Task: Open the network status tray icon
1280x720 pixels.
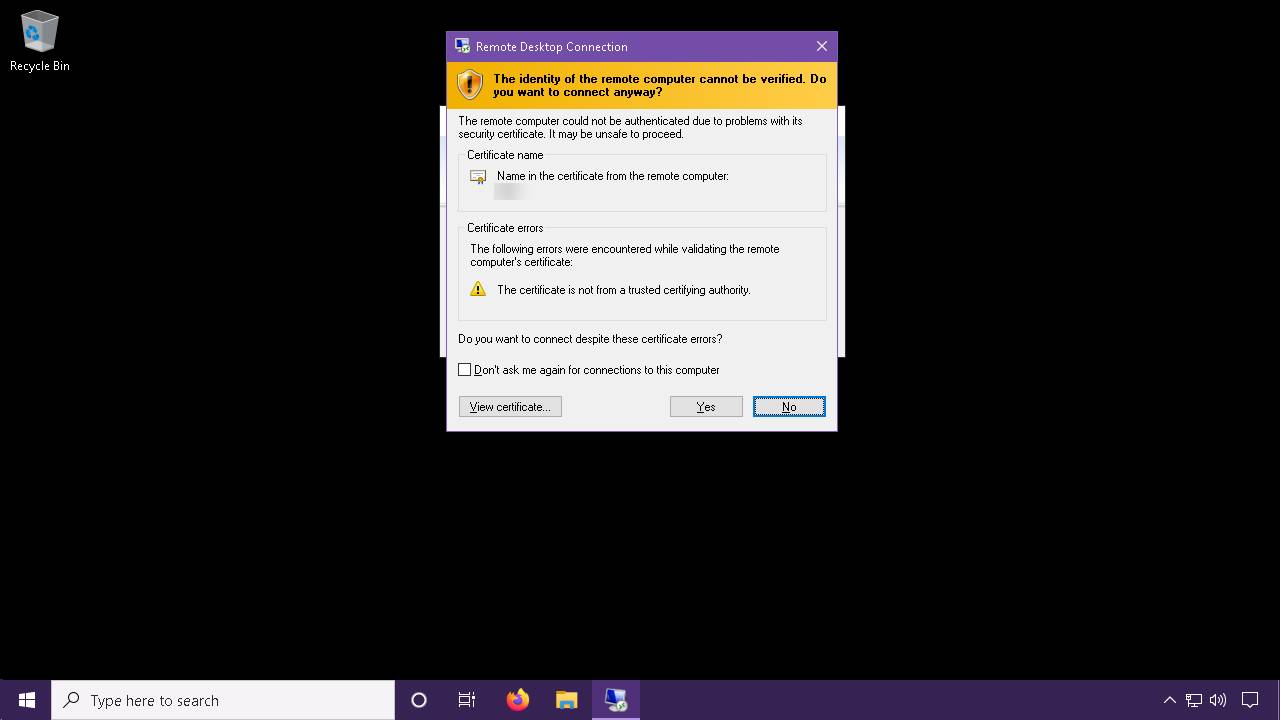Action: click(1194, 700)
